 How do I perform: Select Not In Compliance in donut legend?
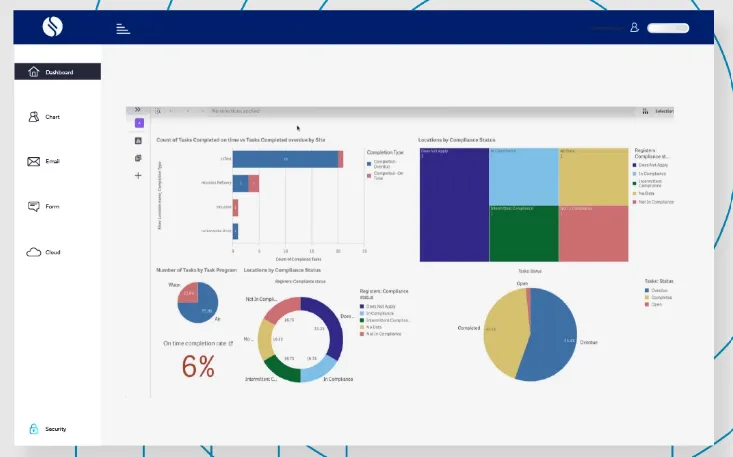(381, 334)
